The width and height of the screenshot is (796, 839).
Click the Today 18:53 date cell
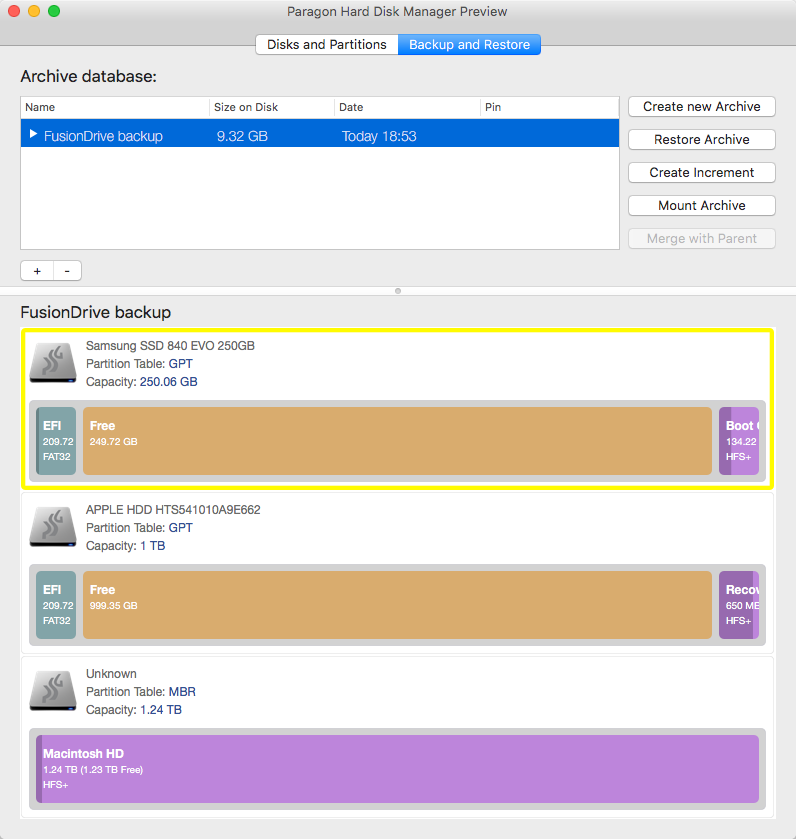379,136
